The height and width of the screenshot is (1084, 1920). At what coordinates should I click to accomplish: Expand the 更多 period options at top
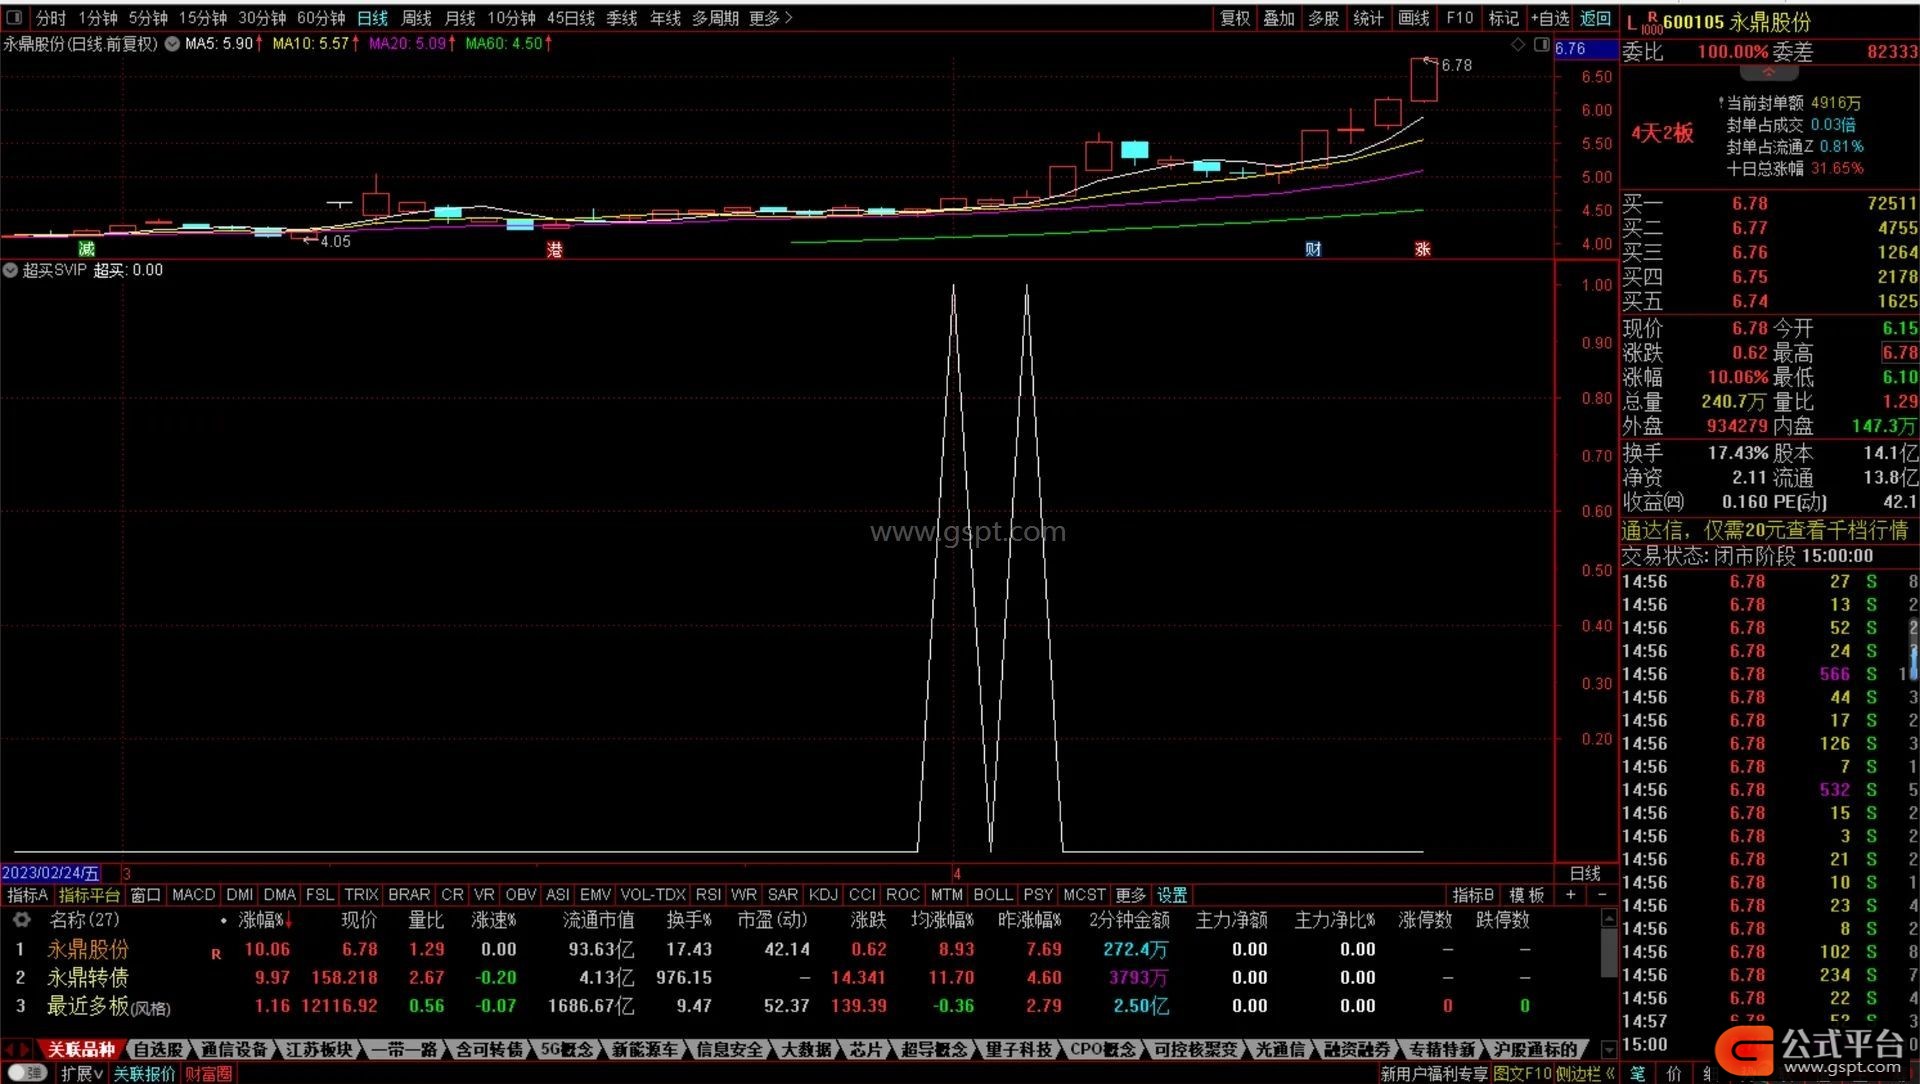coord(770,18)
